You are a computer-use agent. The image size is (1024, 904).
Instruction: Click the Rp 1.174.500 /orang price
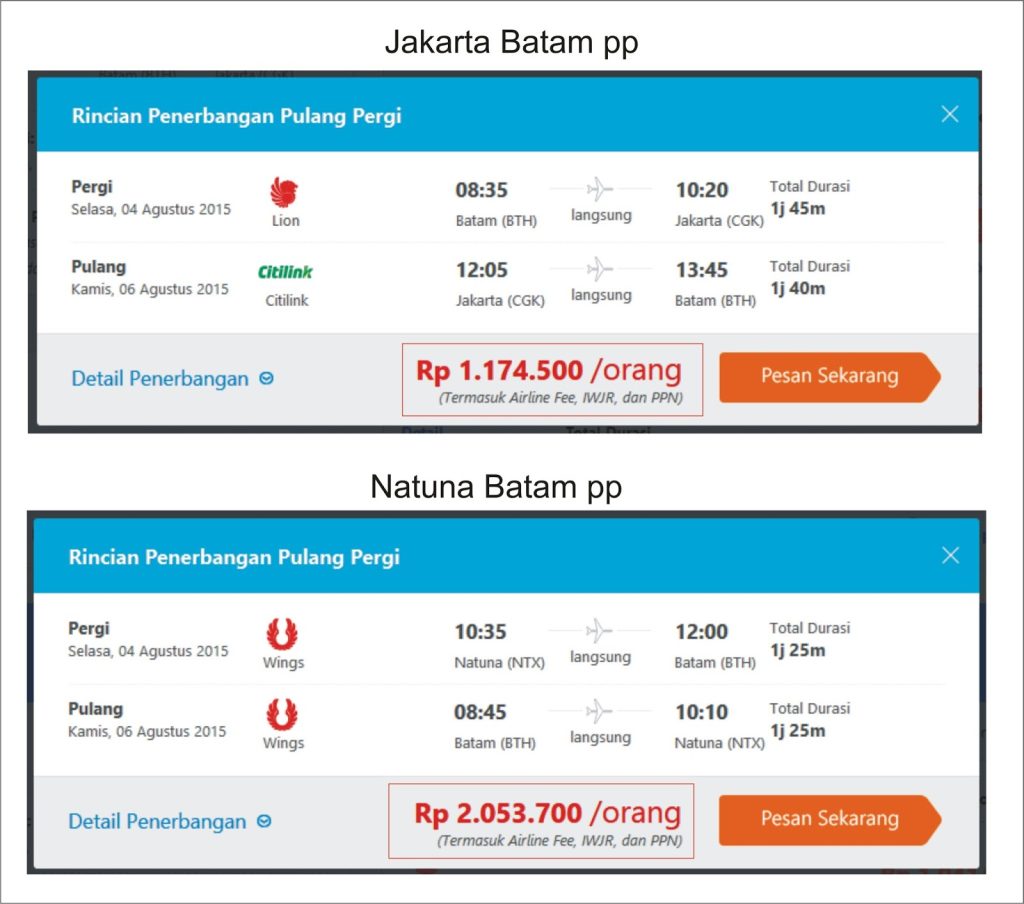point(549,371)
